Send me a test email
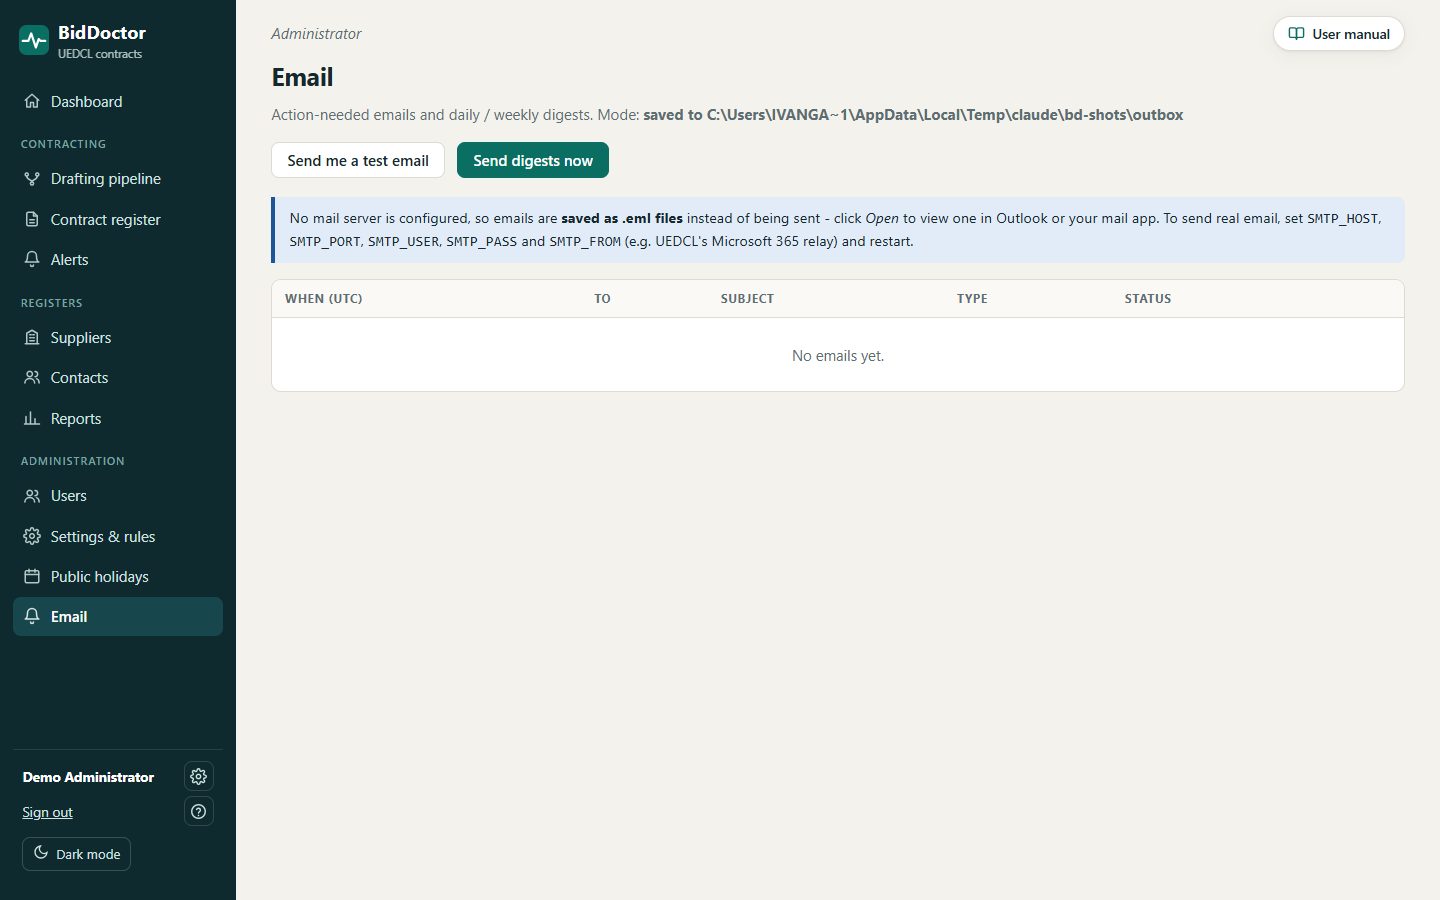1440x900 pixels. (x=358, y=160)
